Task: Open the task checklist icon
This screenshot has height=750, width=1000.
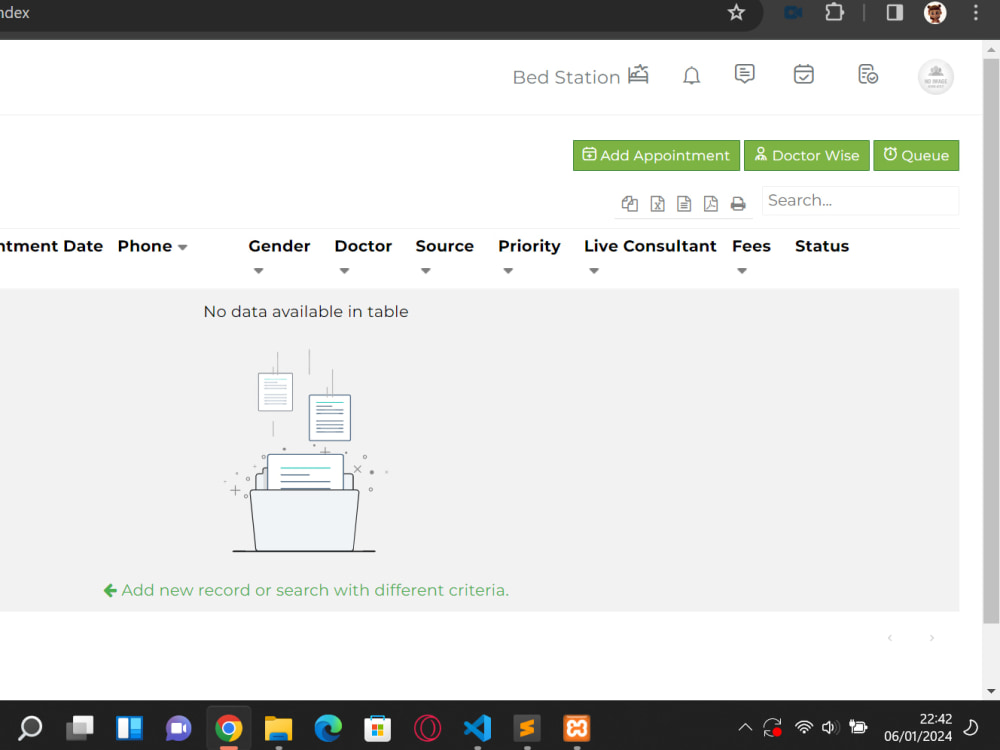Action: [x=867, y=74]
